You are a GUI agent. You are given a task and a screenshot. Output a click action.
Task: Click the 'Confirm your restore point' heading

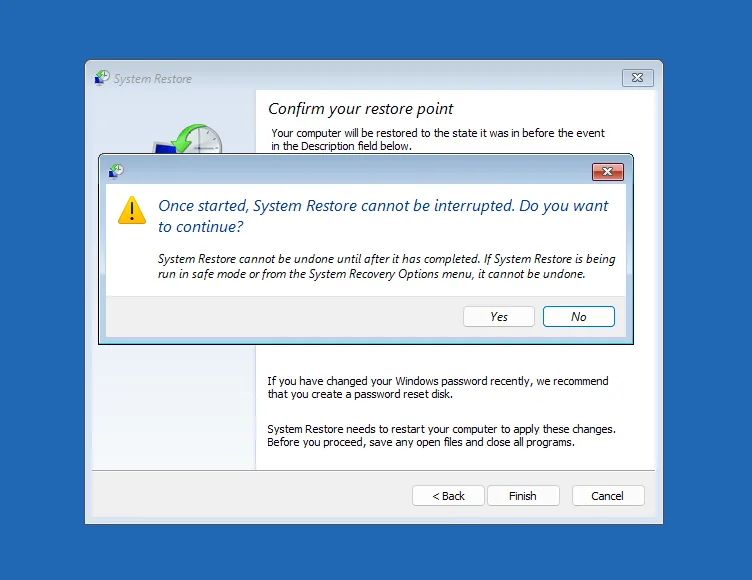(361, 109)
